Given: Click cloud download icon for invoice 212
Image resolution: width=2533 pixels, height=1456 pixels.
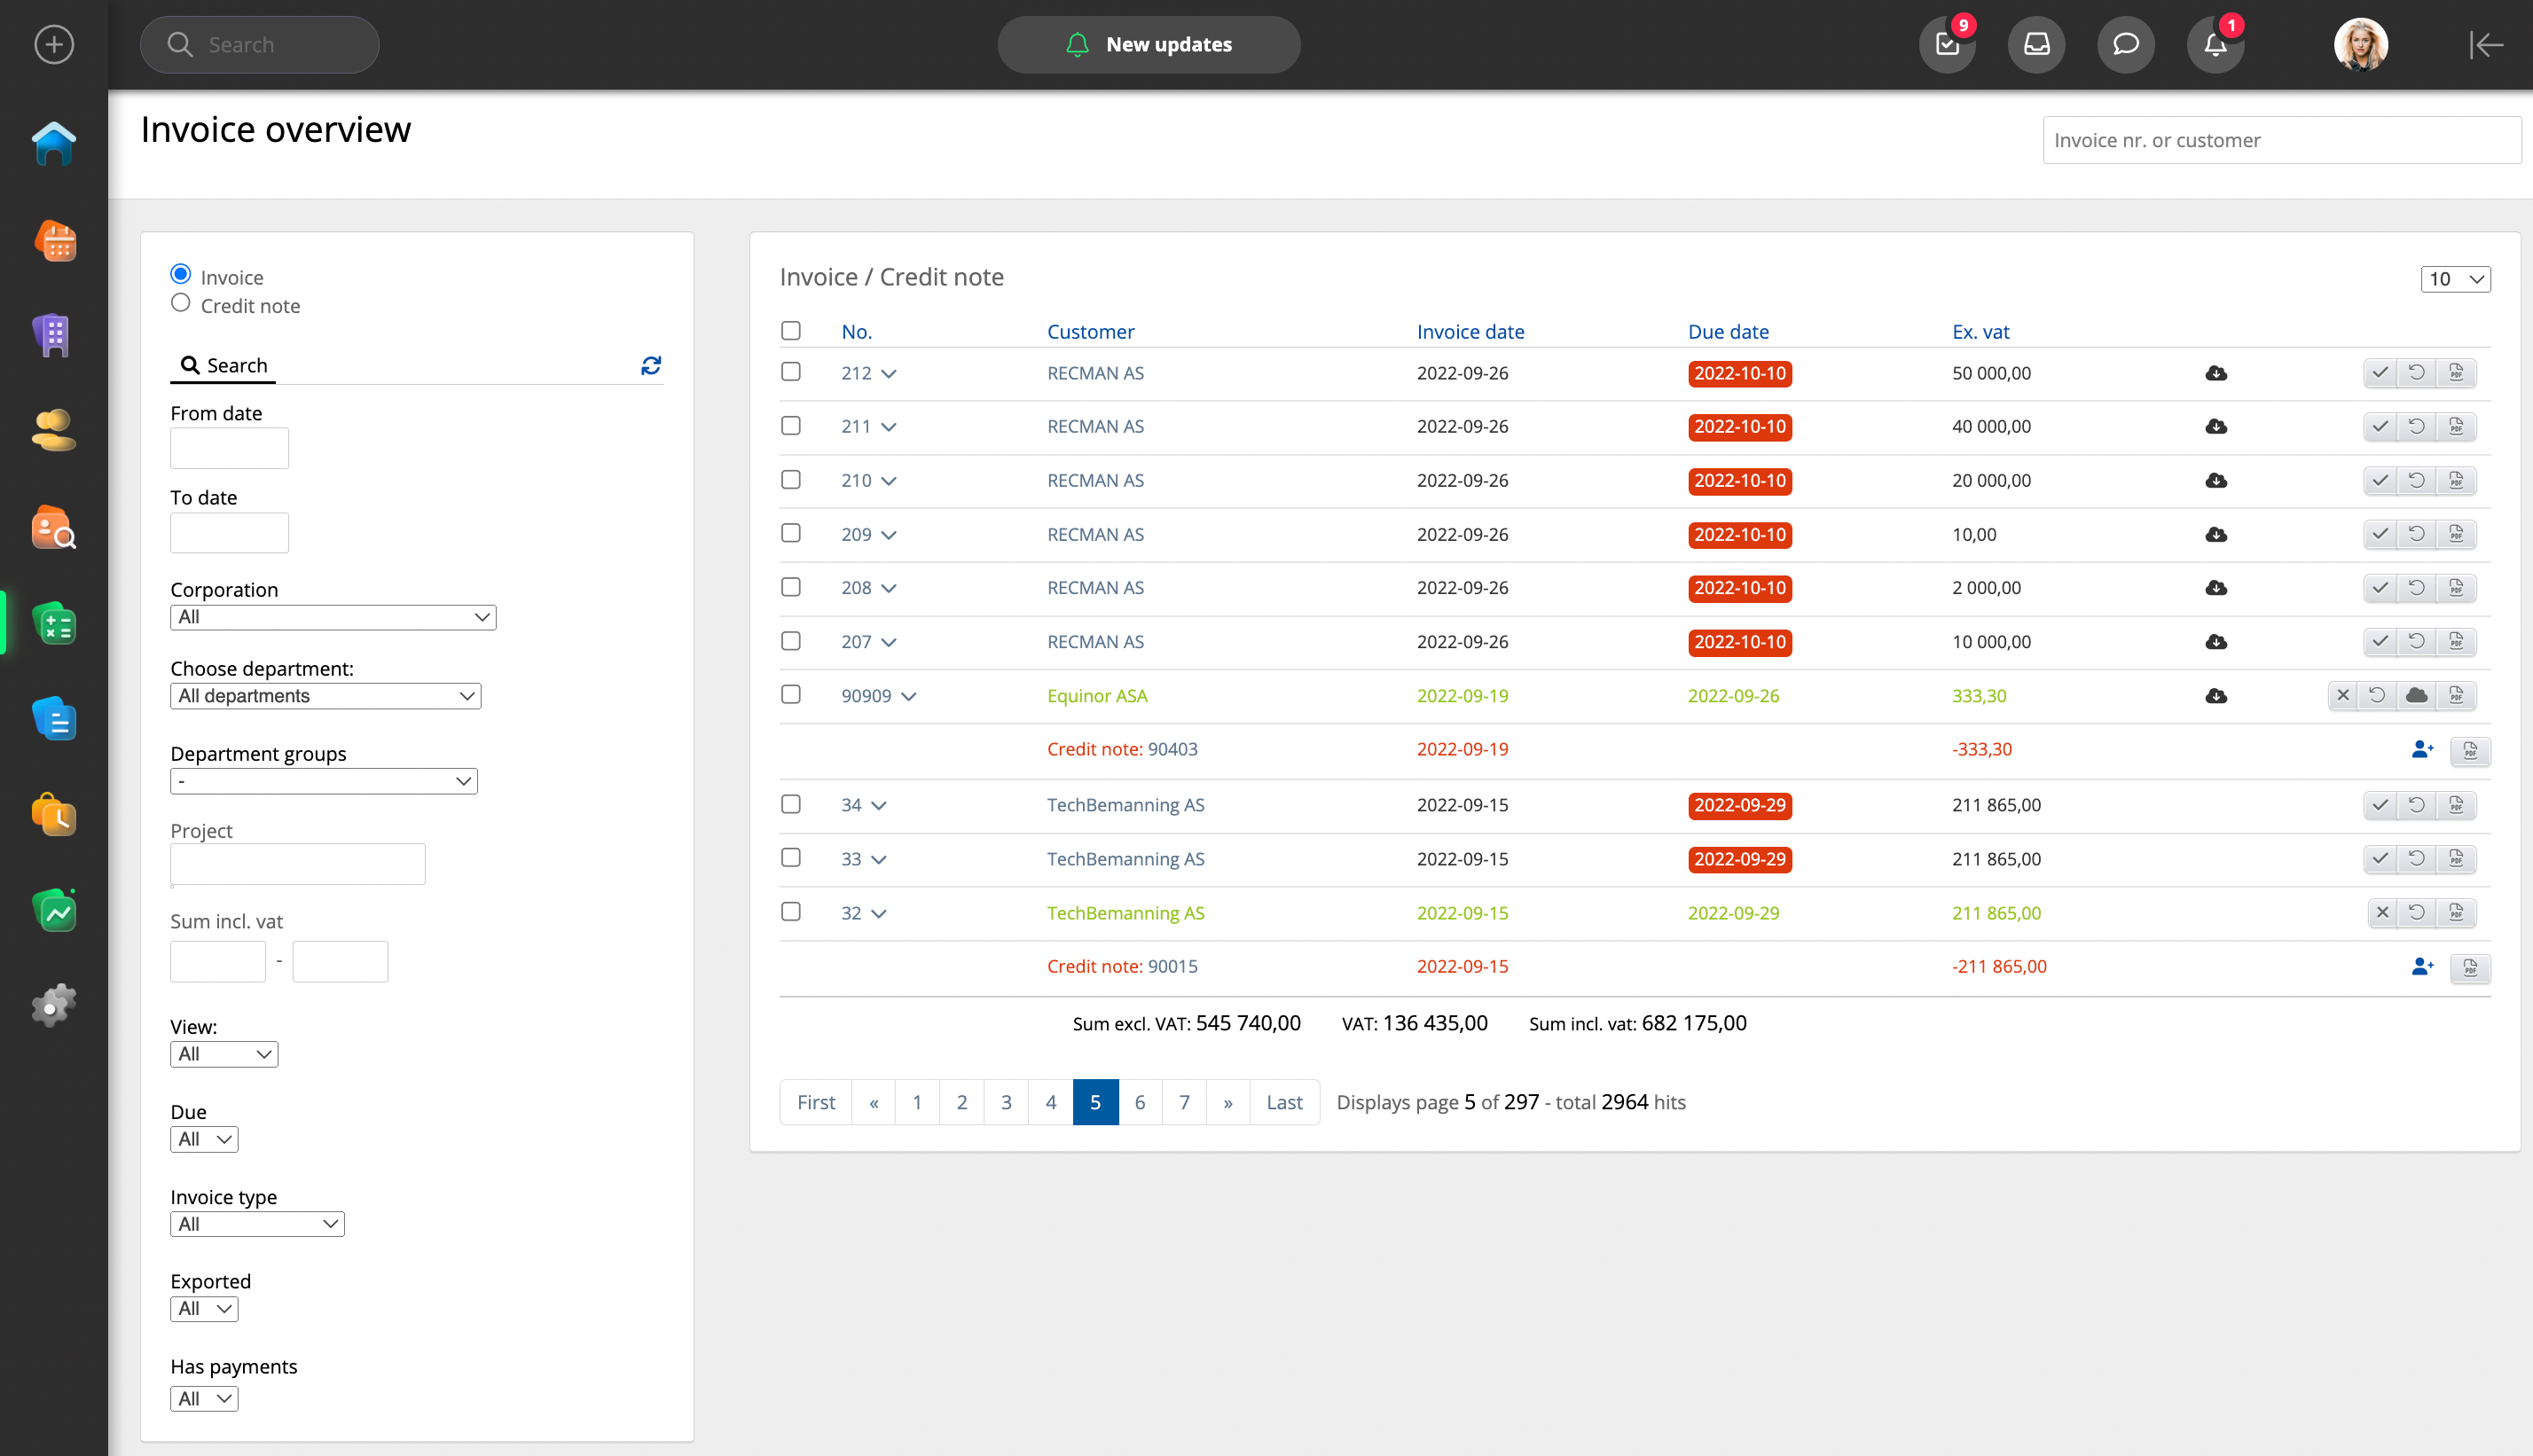Looking at the screenshot, I should 2216,373.
